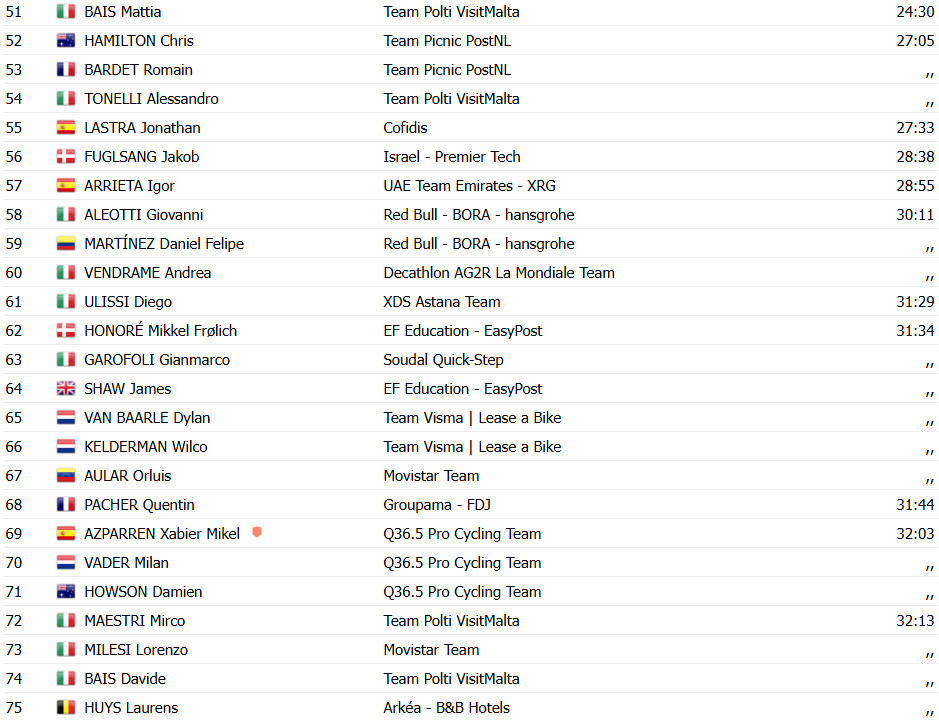Viewport: 939px width, 720px height.
Task: Open rider ULISSI Diego
Action: pos(128,301)
